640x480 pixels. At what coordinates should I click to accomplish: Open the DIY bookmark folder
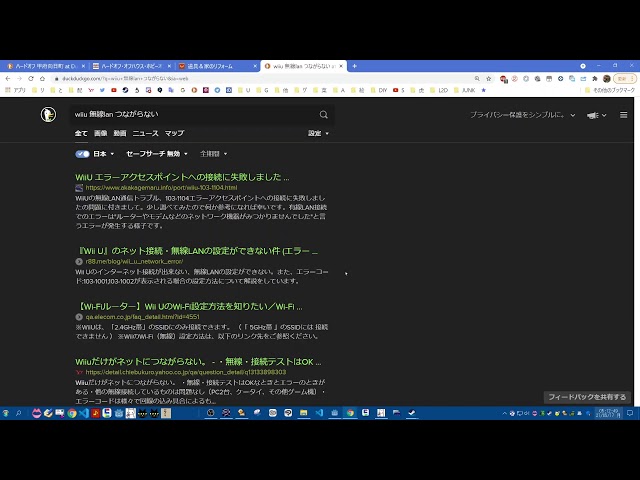point(379,90)
